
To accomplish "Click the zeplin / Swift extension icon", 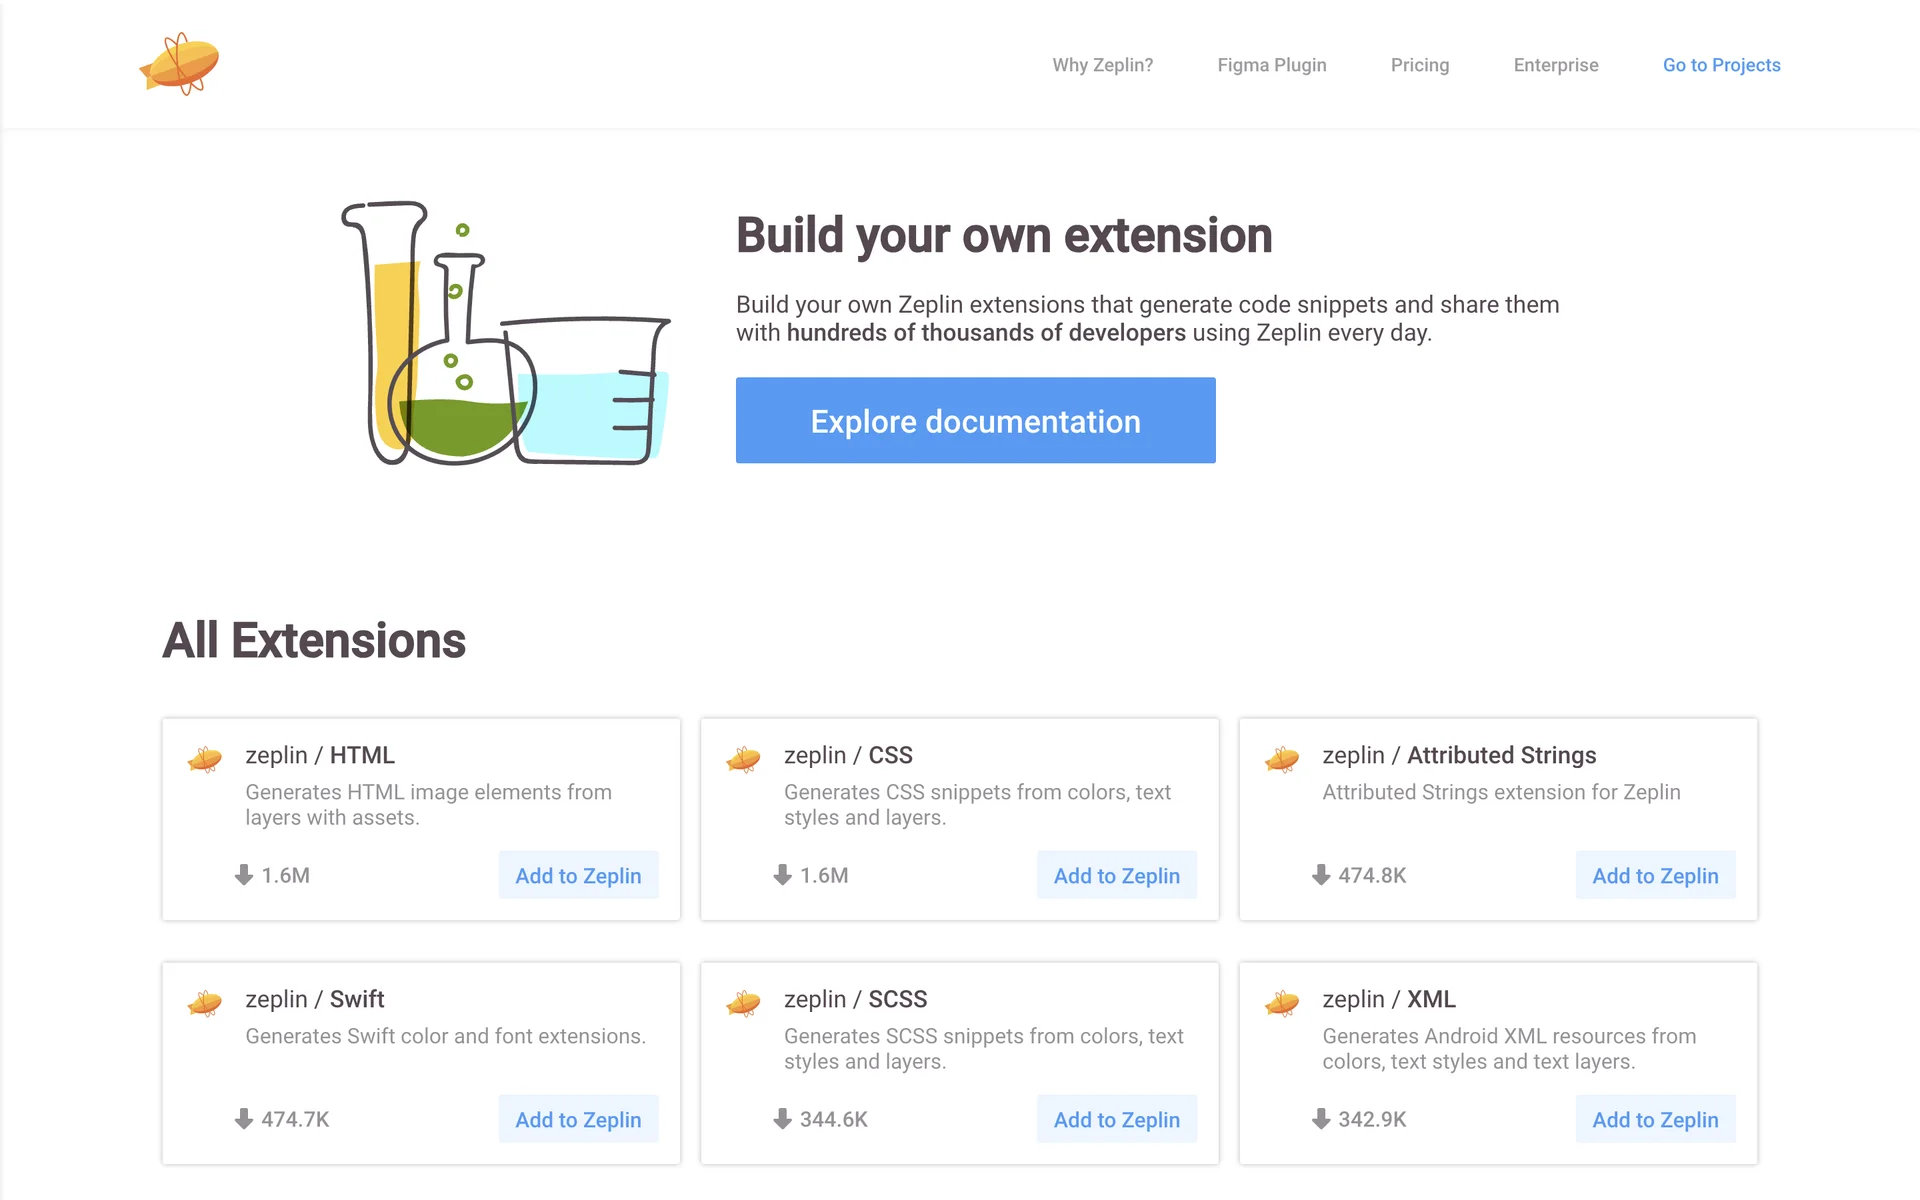I will pyautogui.click(x=205, y=1003).
